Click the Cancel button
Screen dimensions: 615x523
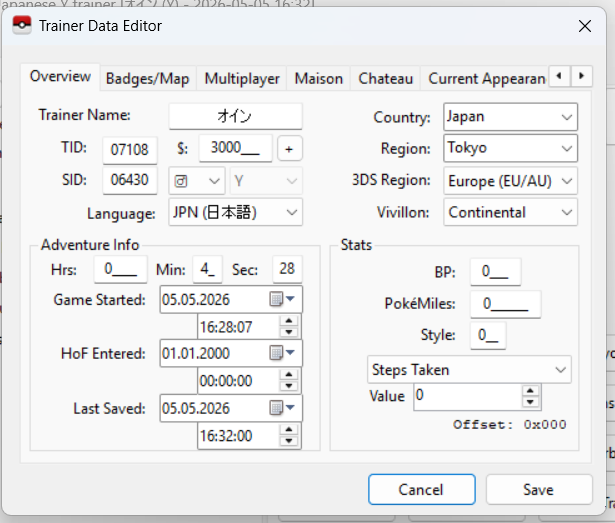(422, 489)
